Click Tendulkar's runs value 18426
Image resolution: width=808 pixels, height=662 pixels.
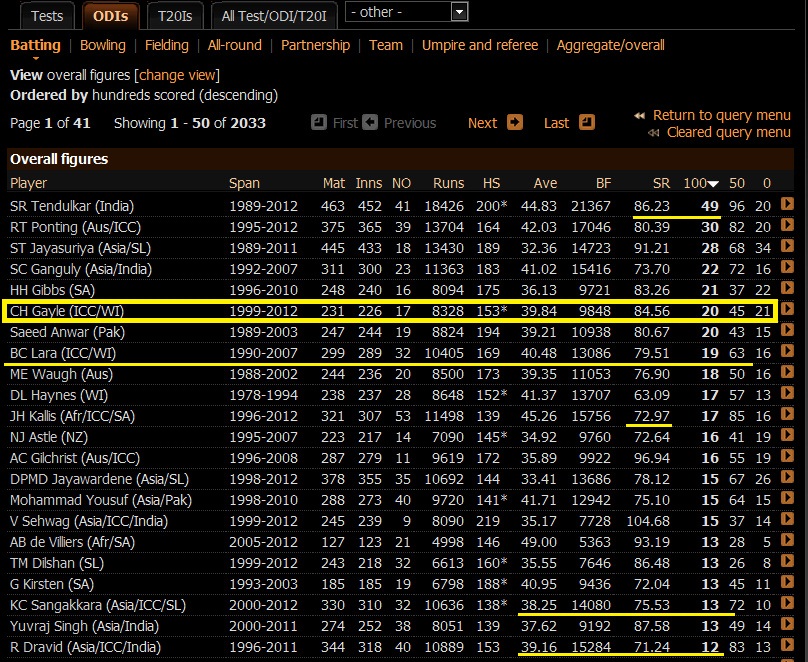[444, 206]
